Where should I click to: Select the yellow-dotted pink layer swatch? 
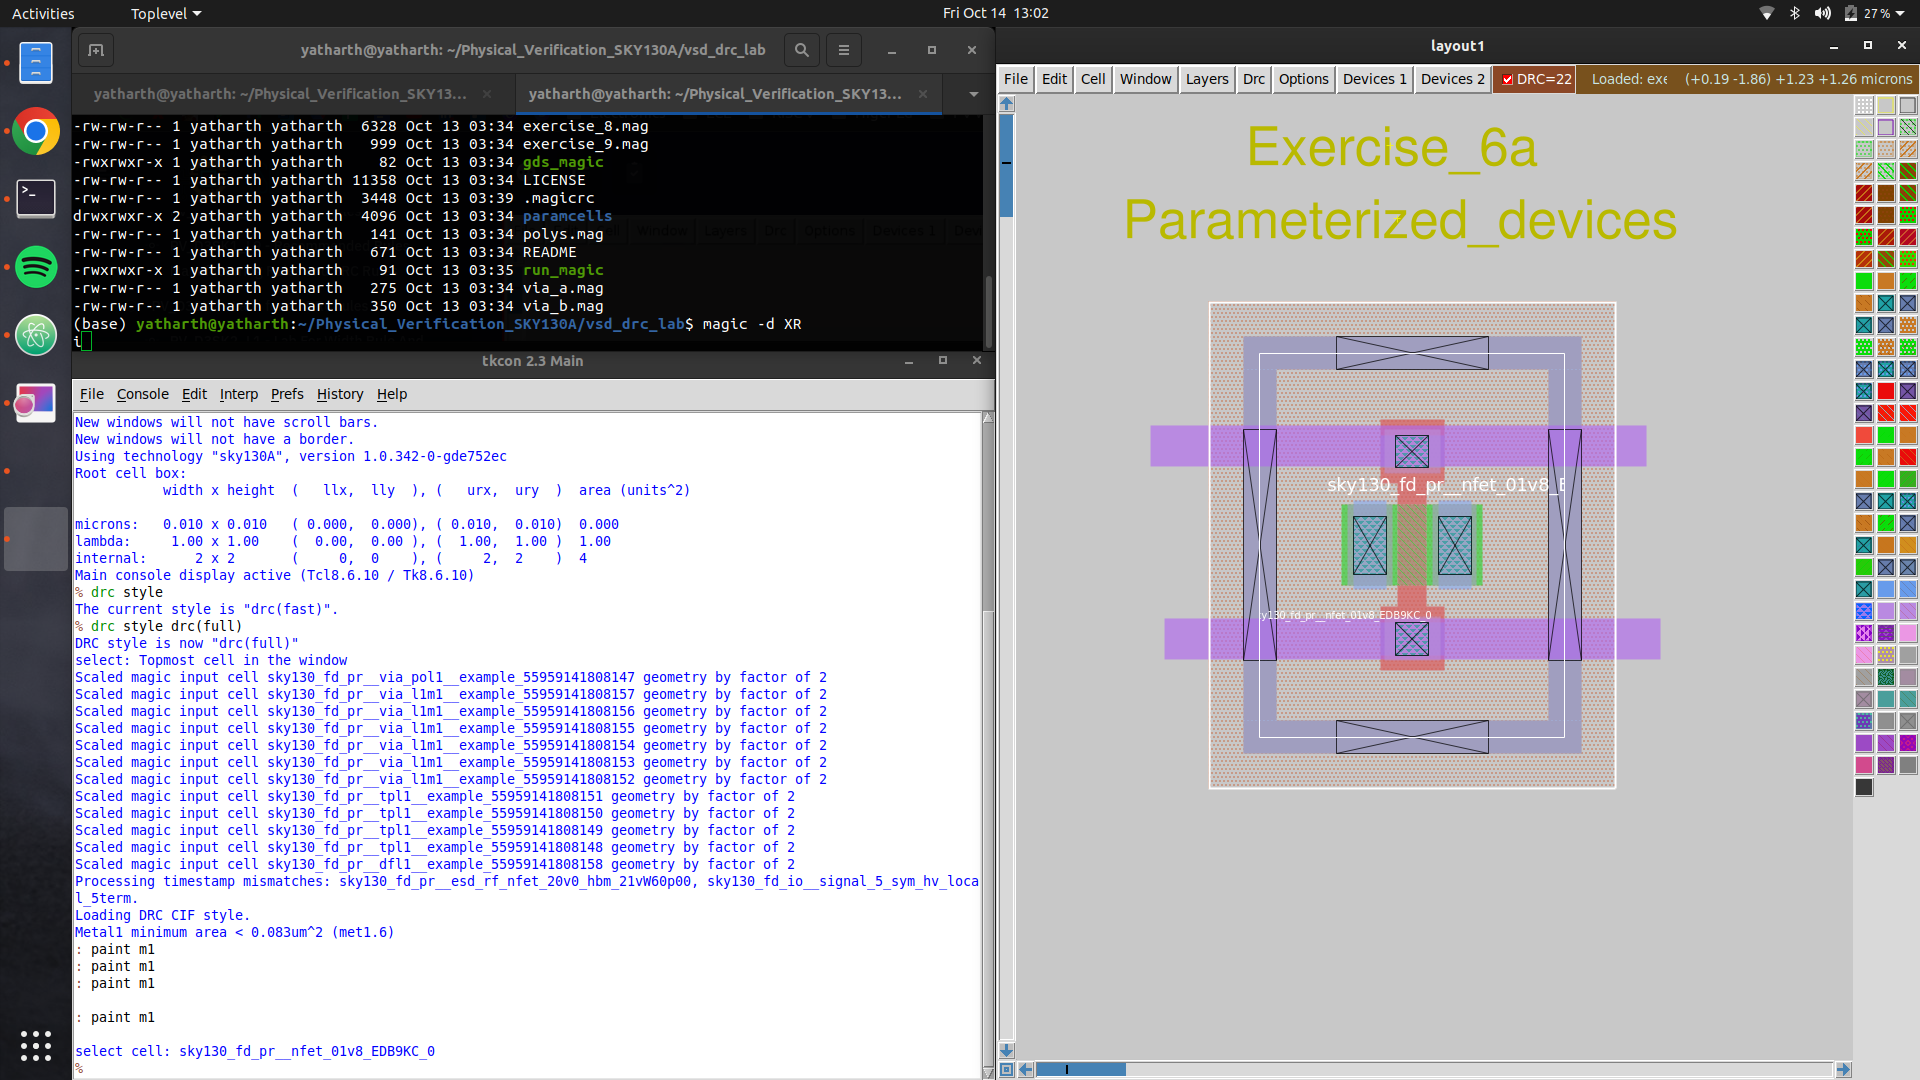point(1886,655)
